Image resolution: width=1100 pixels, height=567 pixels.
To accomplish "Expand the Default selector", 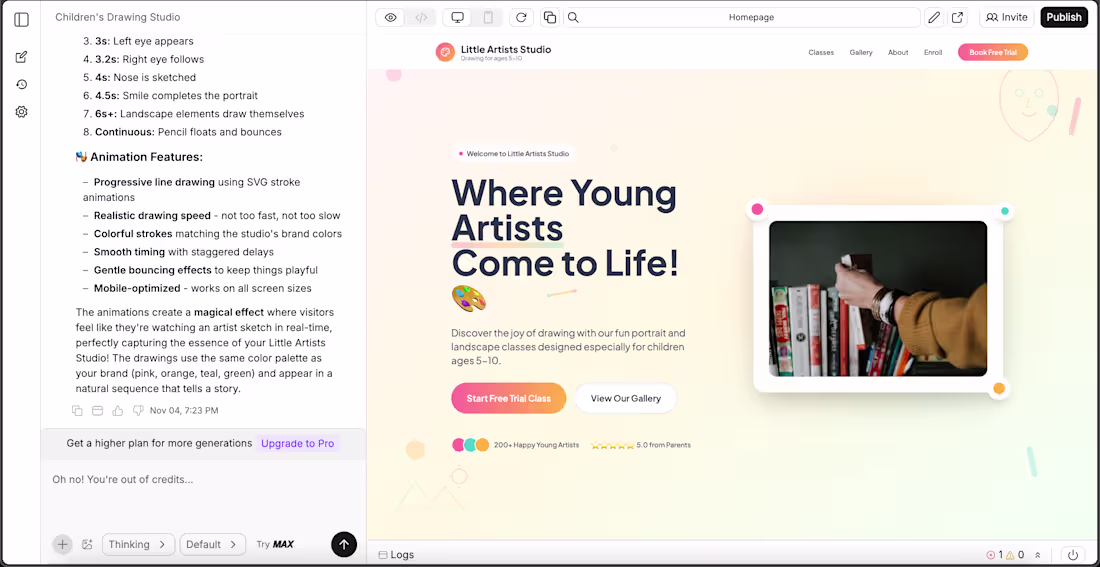I will [x=213, y=545].
